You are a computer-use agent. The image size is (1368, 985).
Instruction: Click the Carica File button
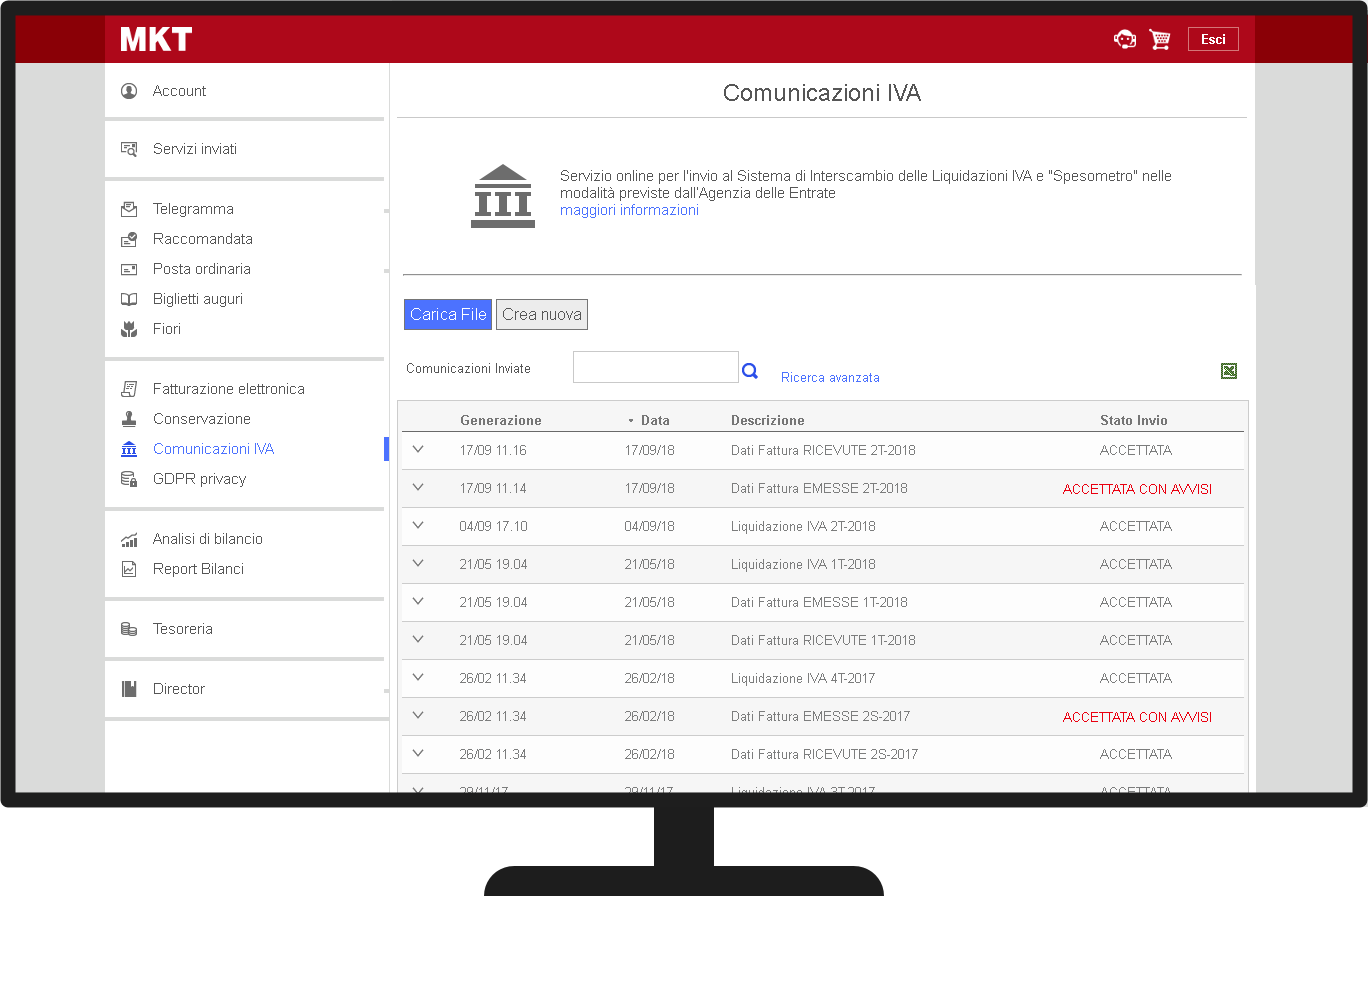(448, 314)
